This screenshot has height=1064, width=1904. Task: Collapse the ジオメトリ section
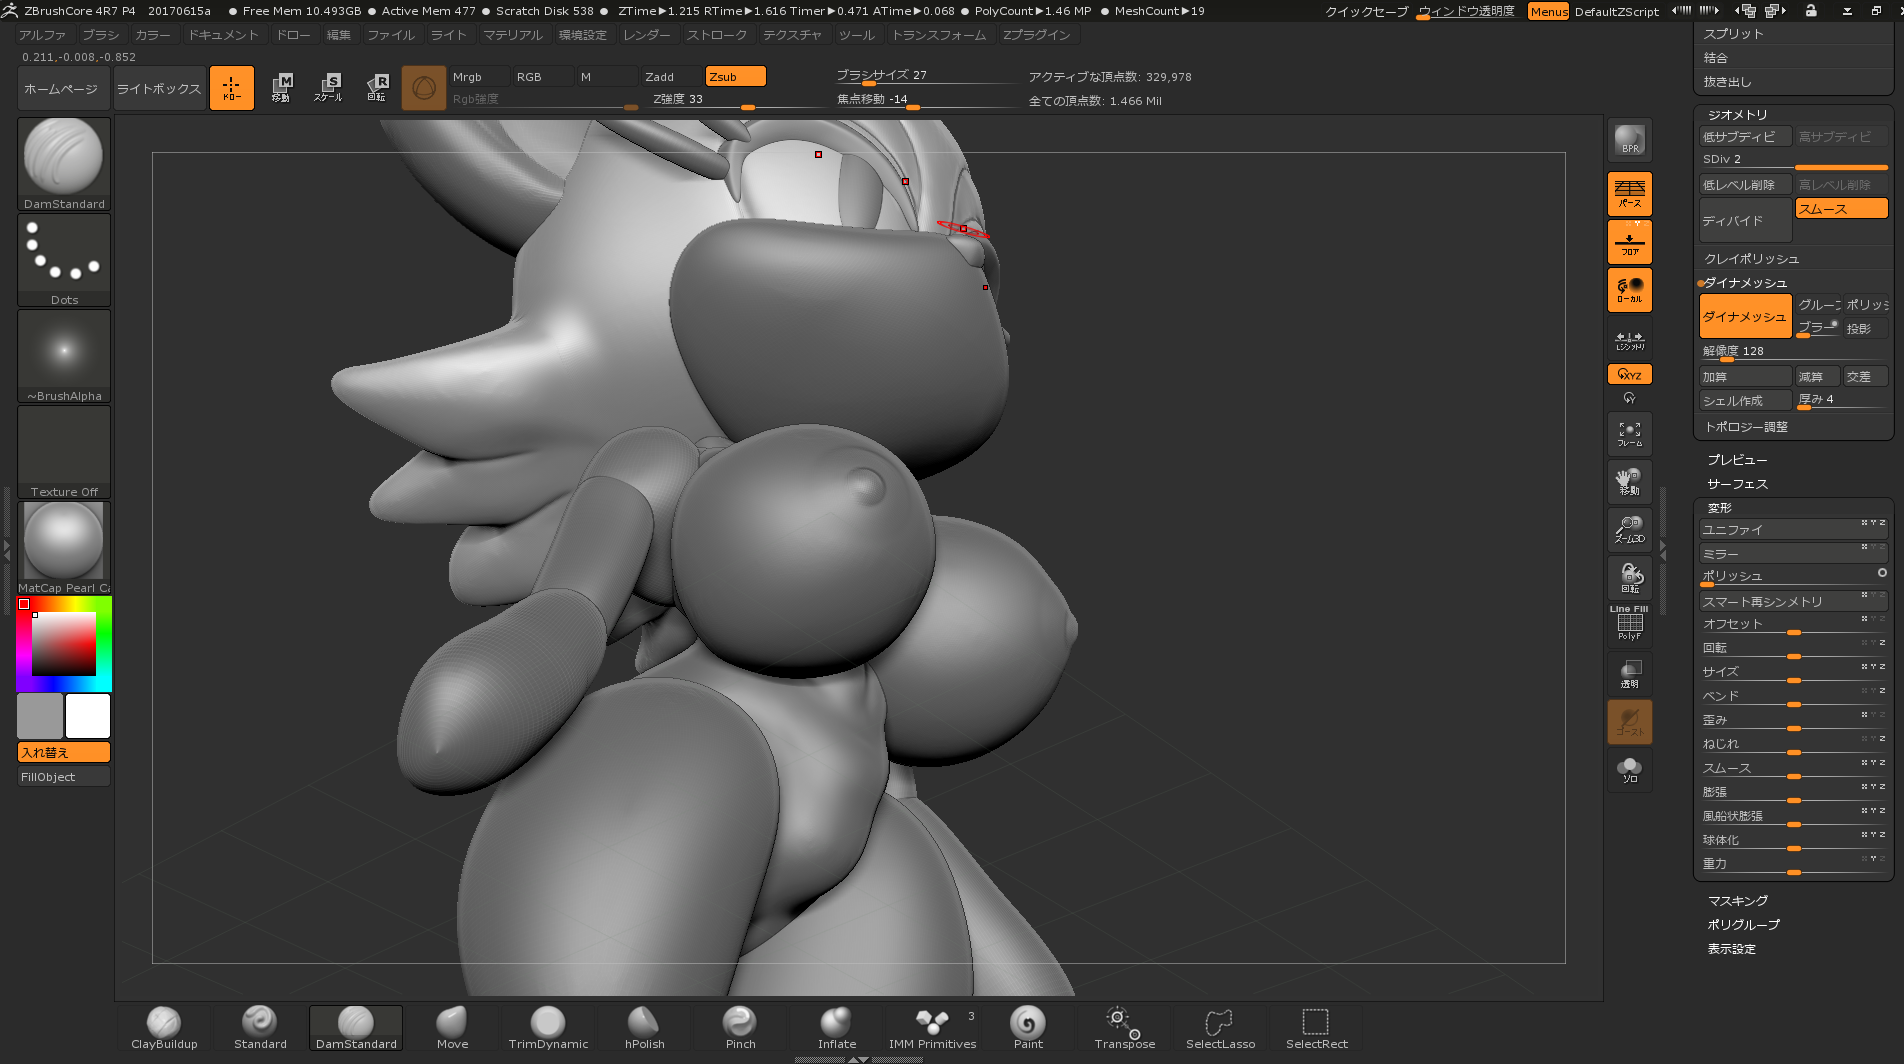[1737, 115]
